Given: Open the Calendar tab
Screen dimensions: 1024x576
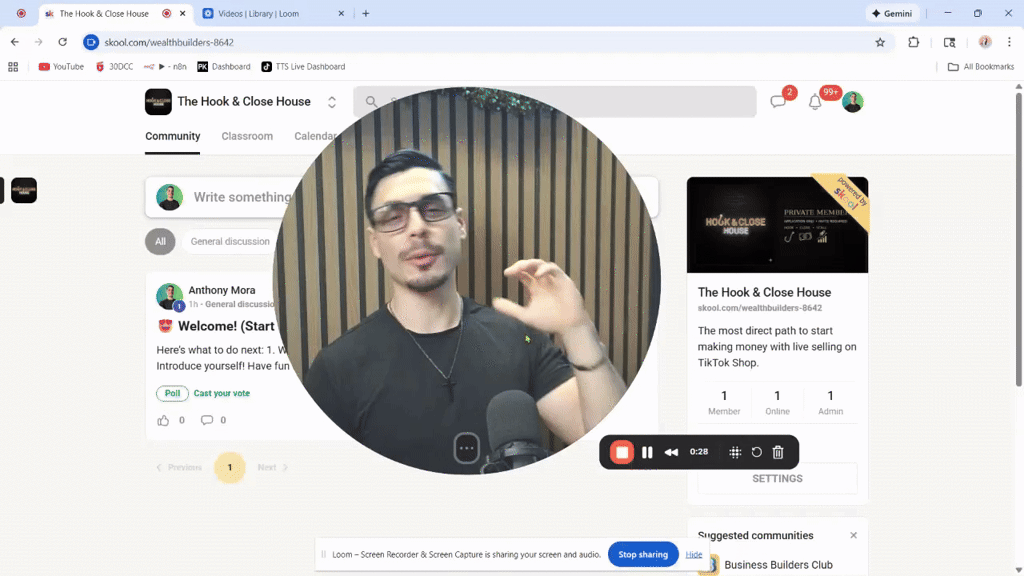Looking at the screenshot, I should (314, 136).
